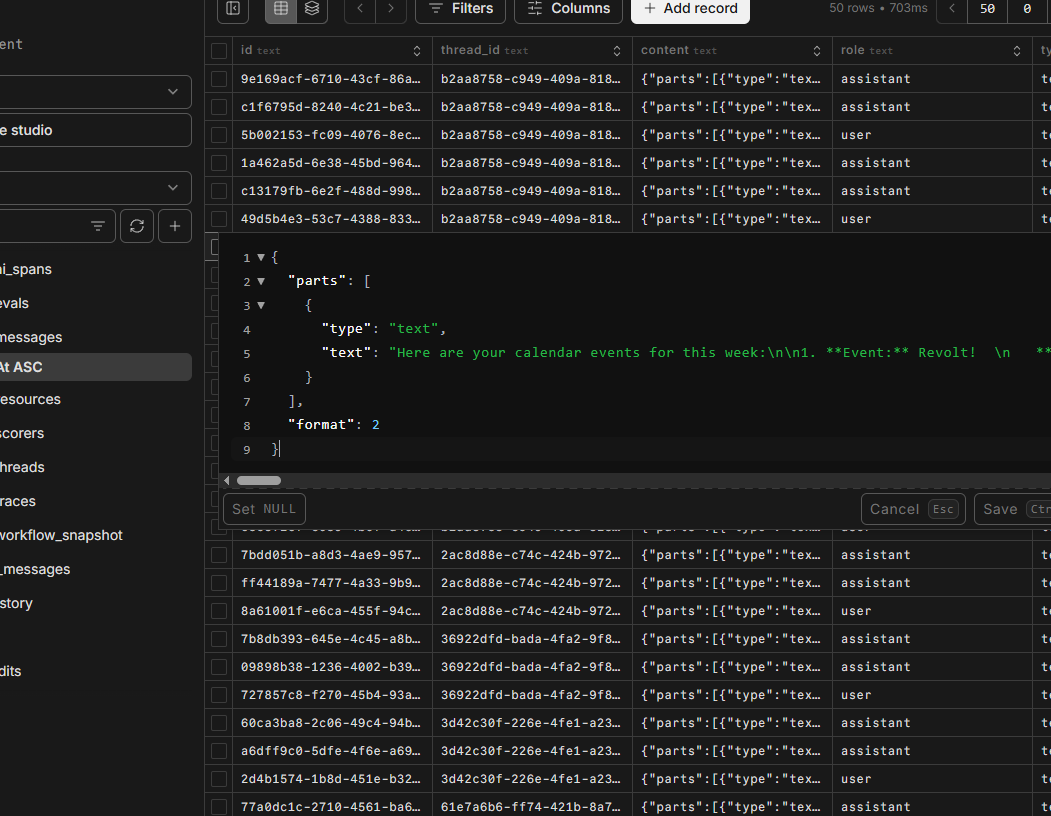
Task: Select the scorers table in sidebar
Action: (x=22, y=433)
